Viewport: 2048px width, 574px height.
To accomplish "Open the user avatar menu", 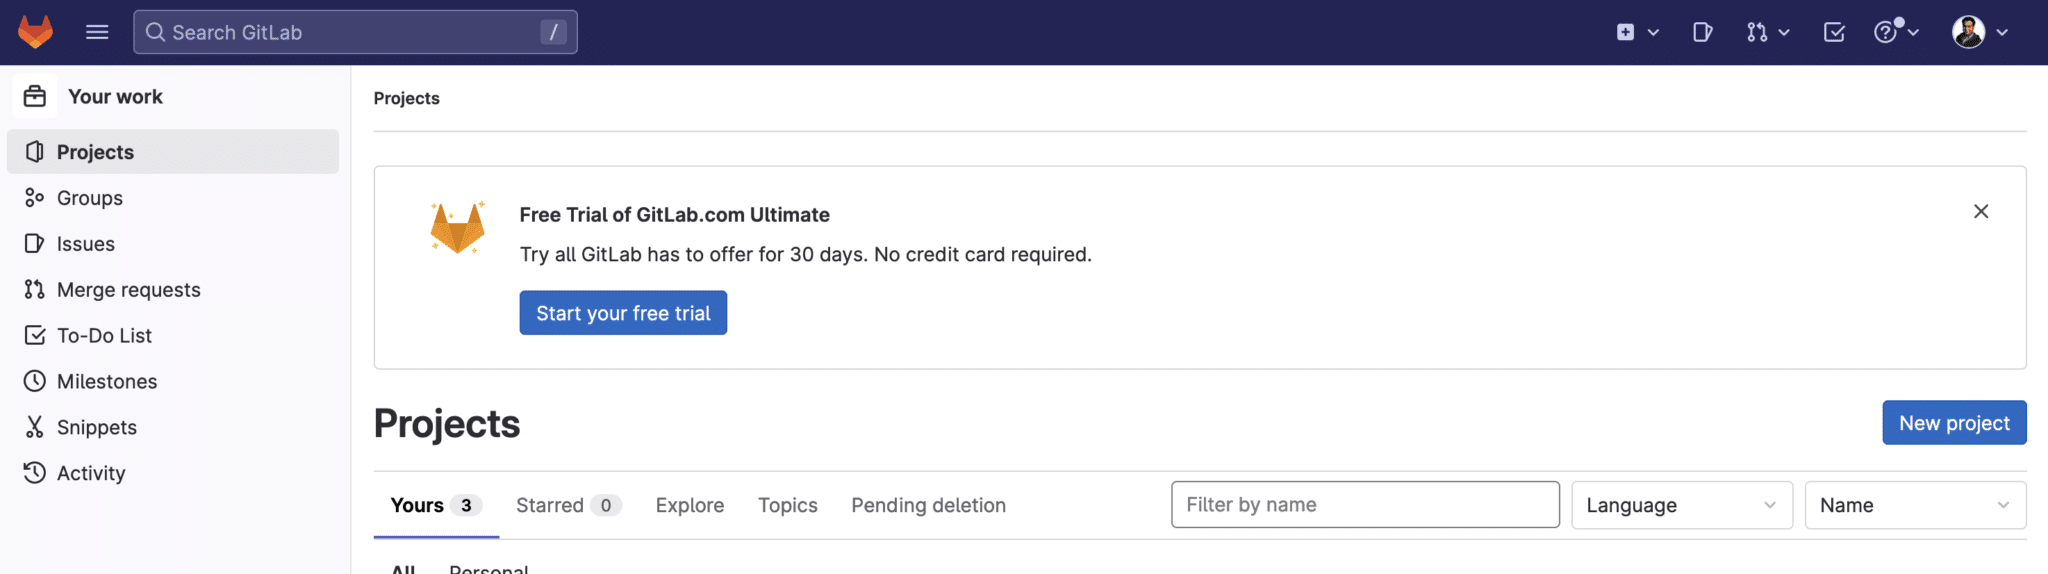I will (x=1980, y=32).
